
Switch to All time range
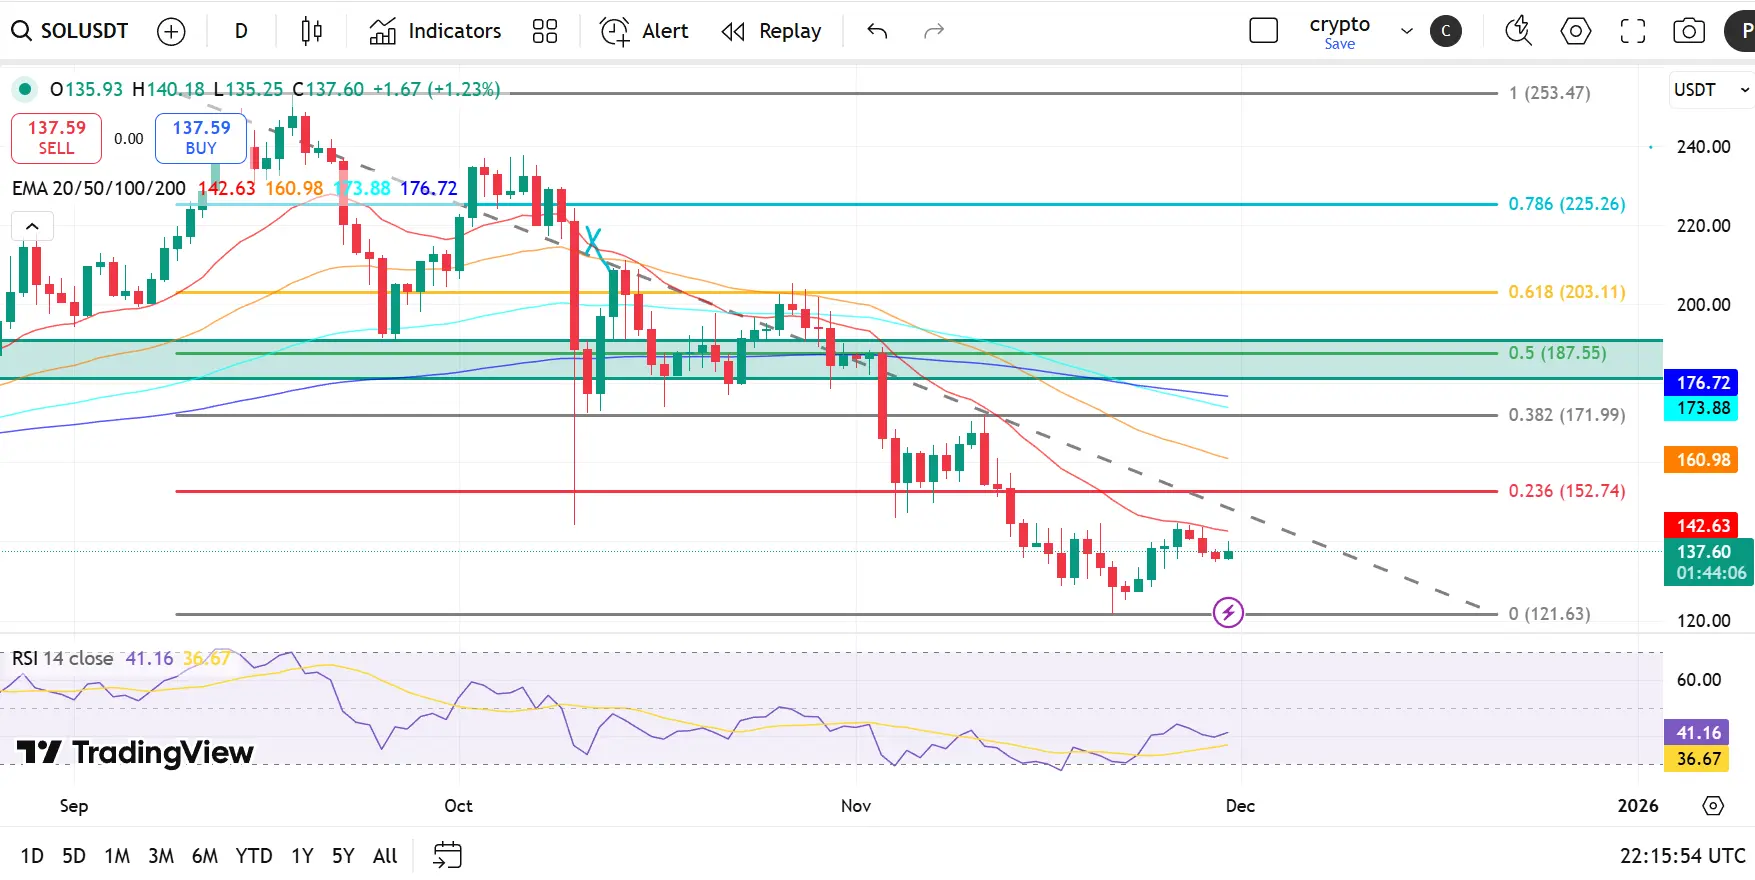click(x=385, y=856)
